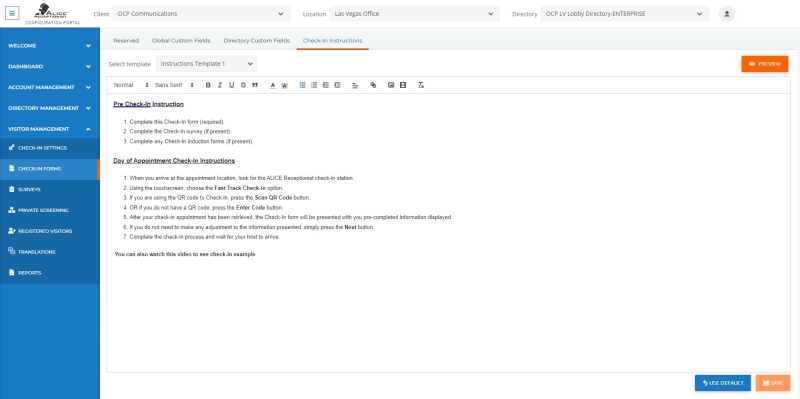The image size is (800, 399).
Task: Click the line about pressing the Next button
Action: [x=252, y=227]
